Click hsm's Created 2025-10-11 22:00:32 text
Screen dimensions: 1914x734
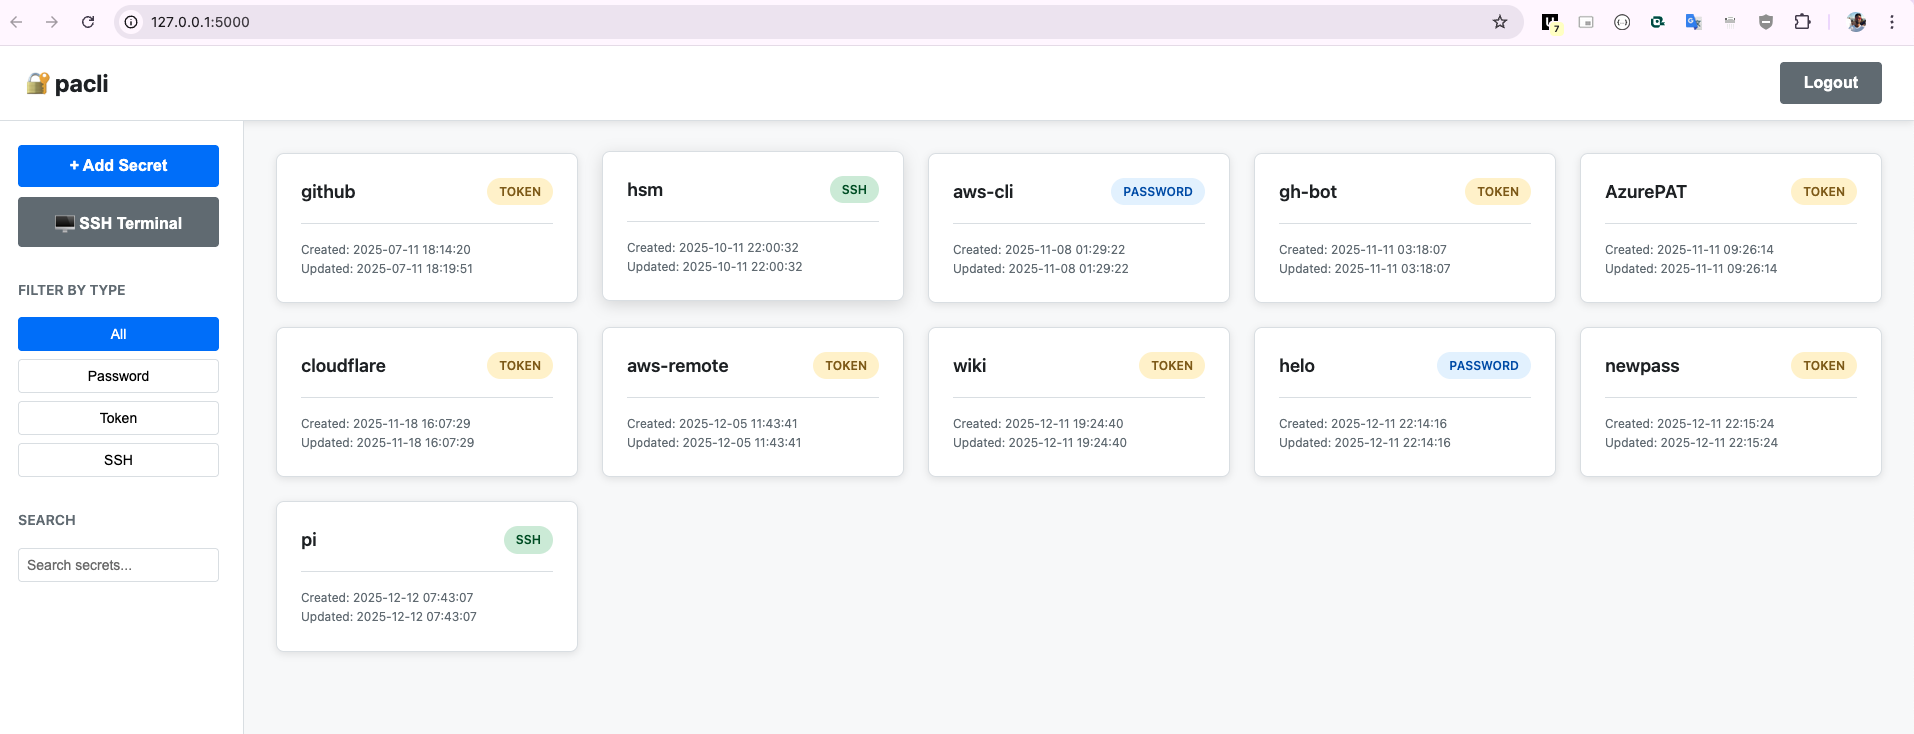tap(713, 248)
